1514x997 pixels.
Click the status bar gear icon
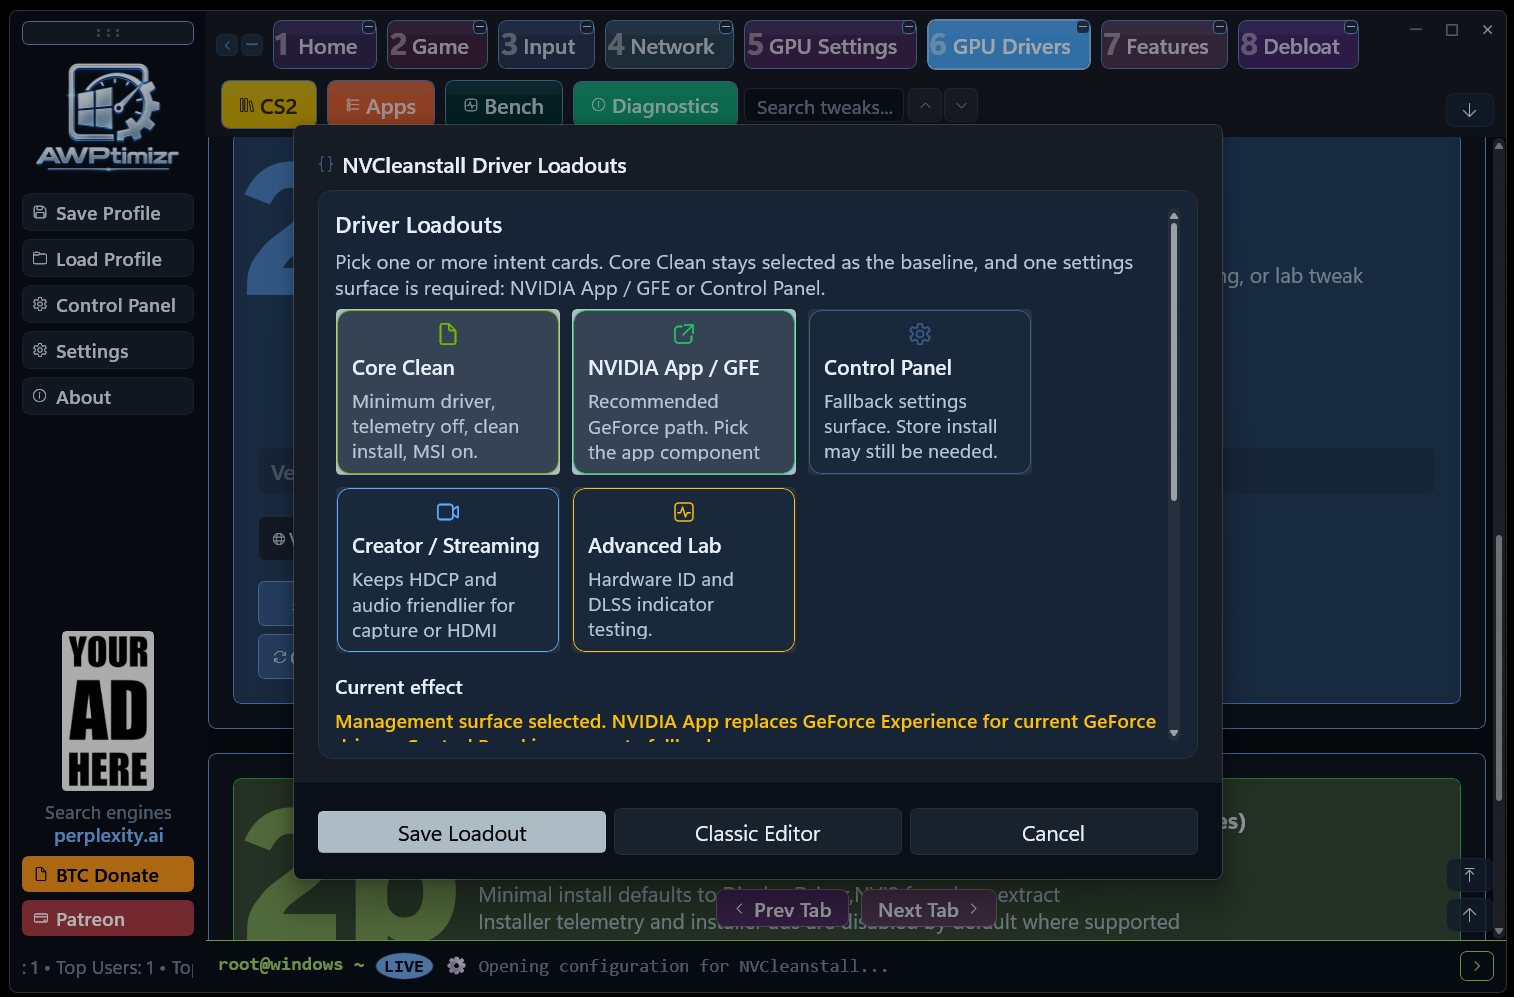pos(457,966)
